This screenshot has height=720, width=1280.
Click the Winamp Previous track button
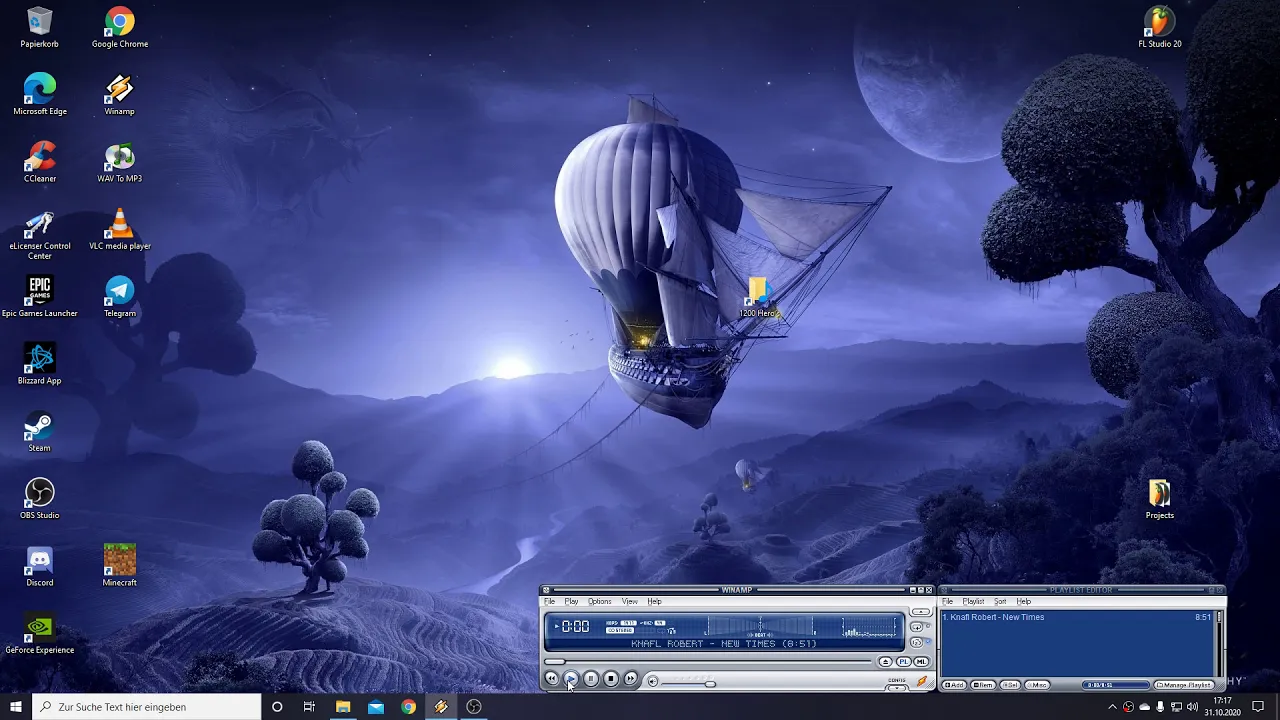(x=552, y=678)
